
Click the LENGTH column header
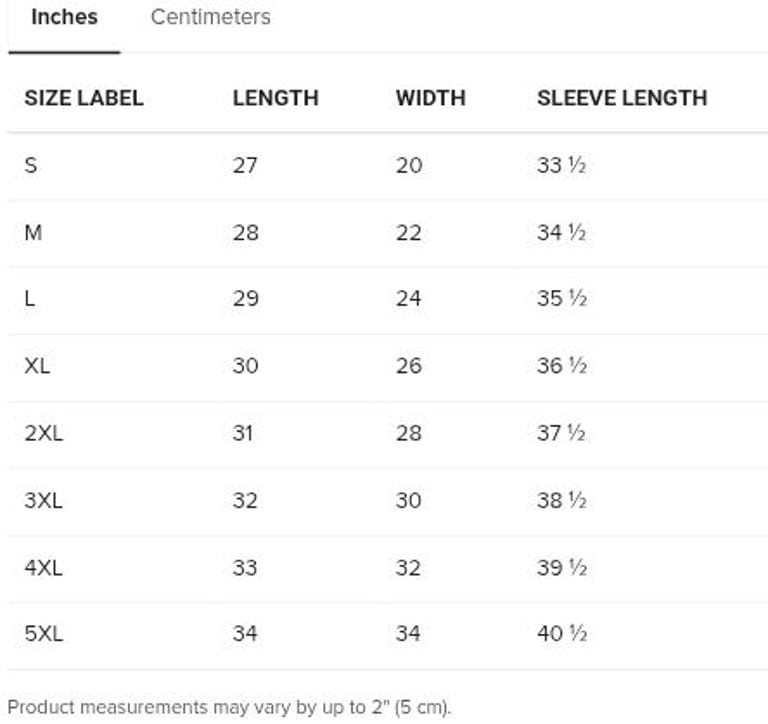(275, 98)
